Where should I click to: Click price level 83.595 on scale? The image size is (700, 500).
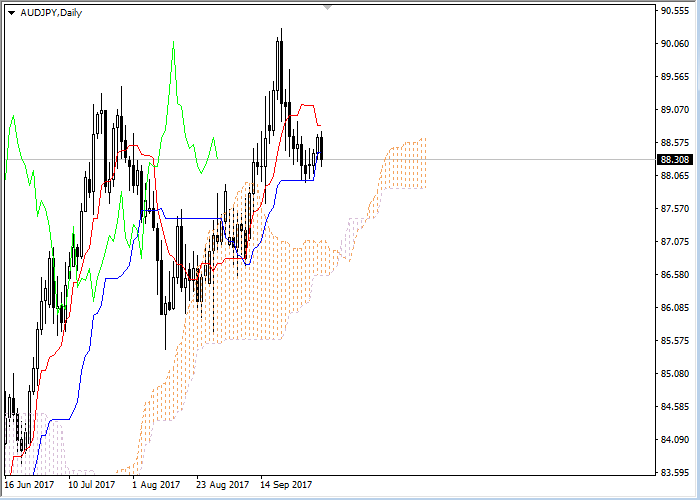click(675, 472)
